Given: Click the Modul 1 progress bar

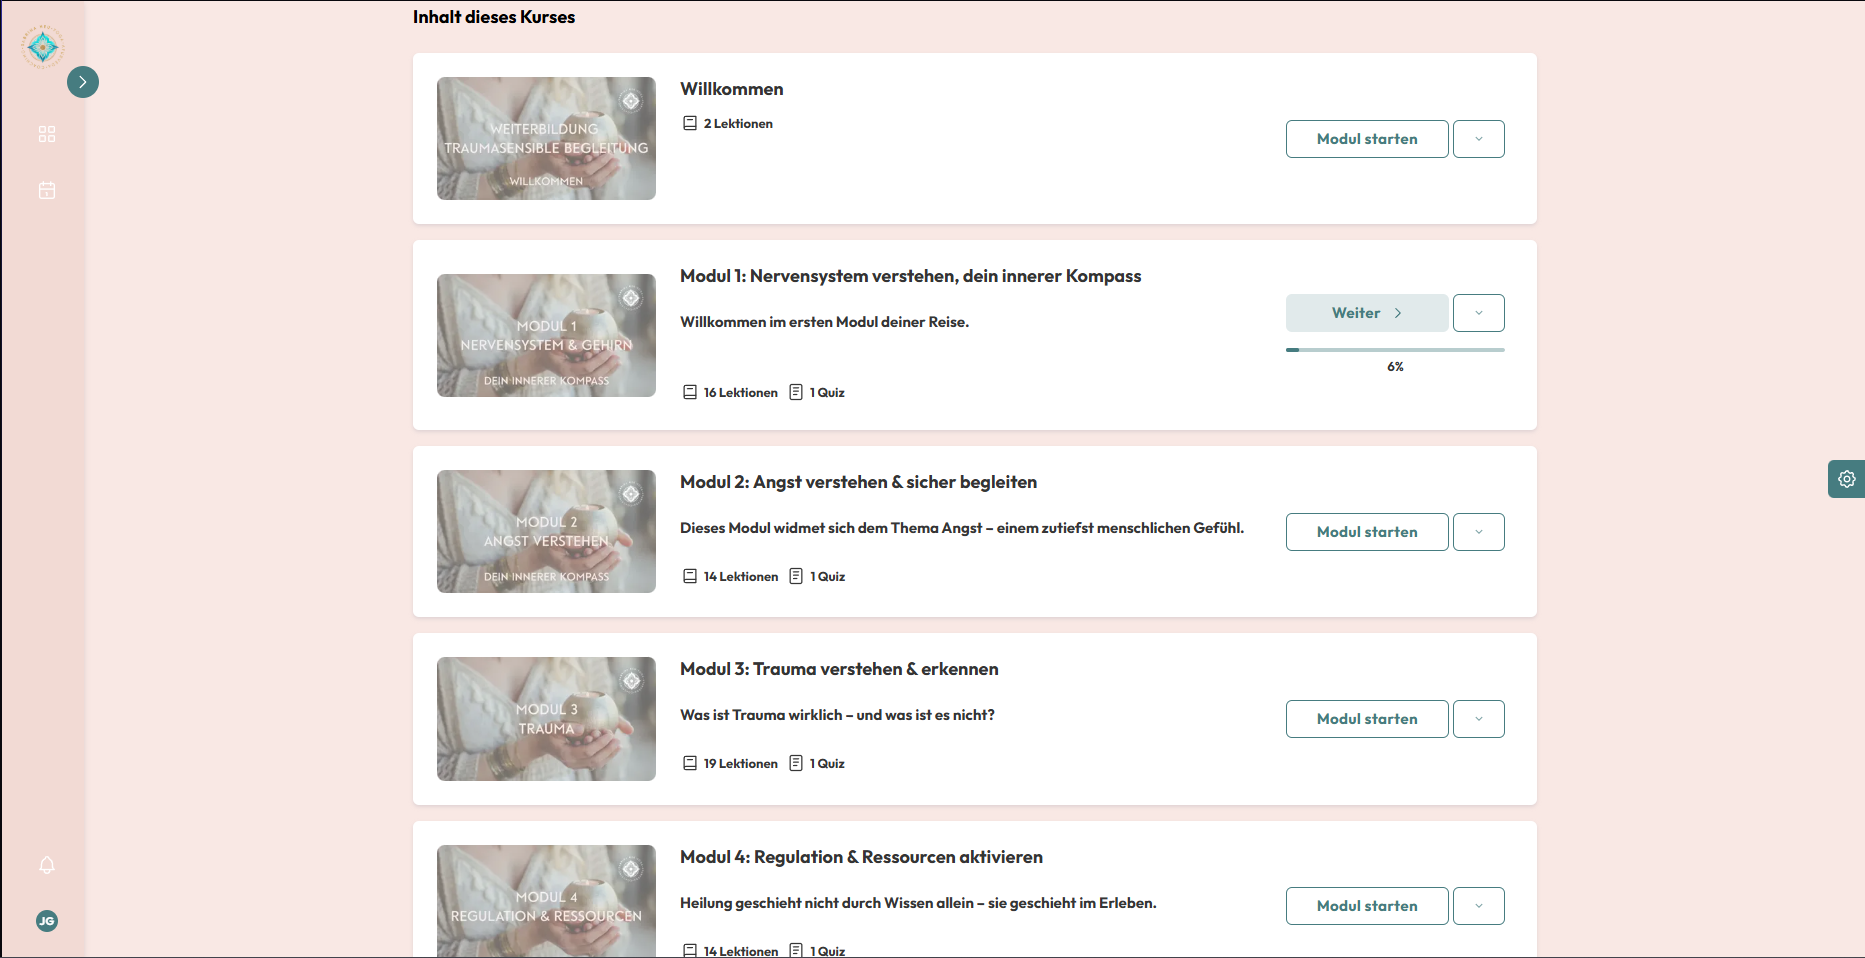Looking at the screenshot, I should 1395,350.
